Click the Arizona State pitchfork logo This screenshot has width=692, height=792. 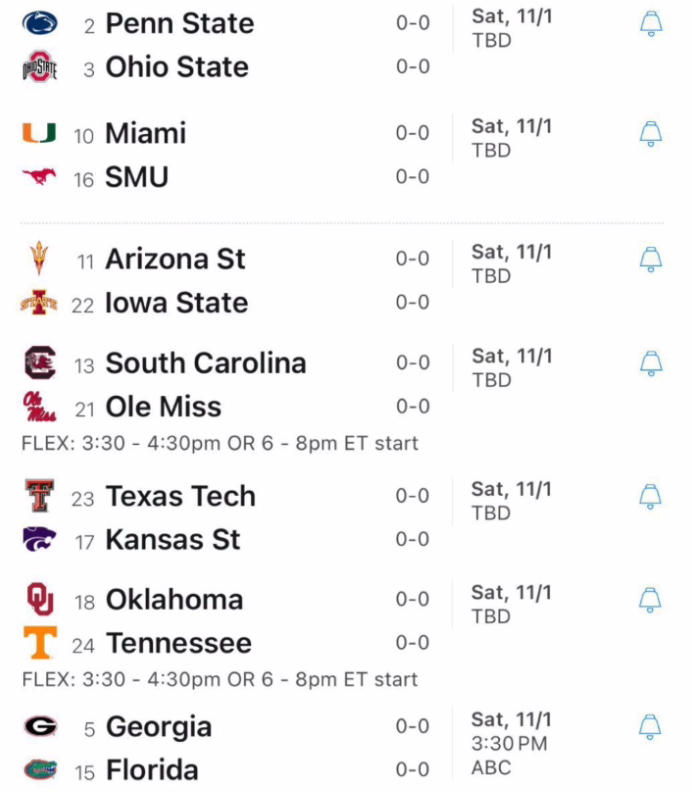pos(39,259)
